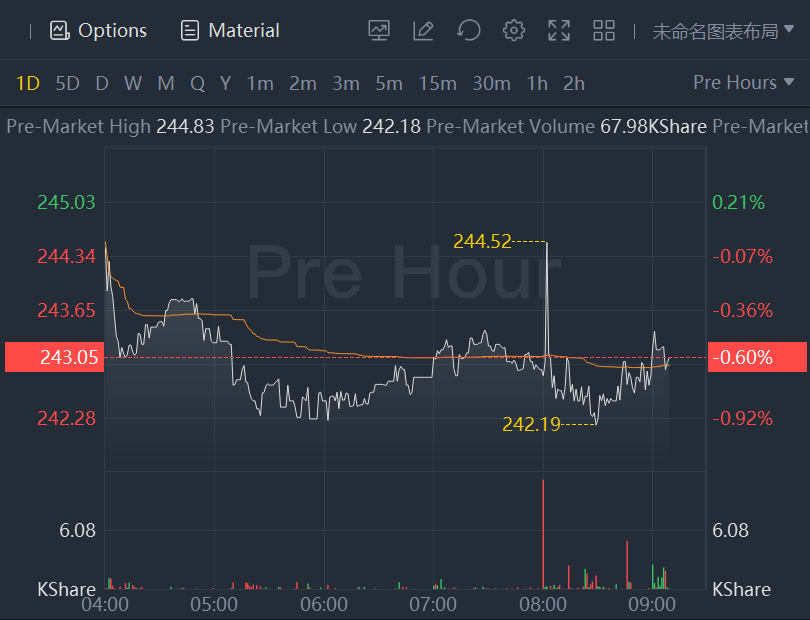
Task: Open the Material section
Action: pyautogui.click(x=230, y=31)
